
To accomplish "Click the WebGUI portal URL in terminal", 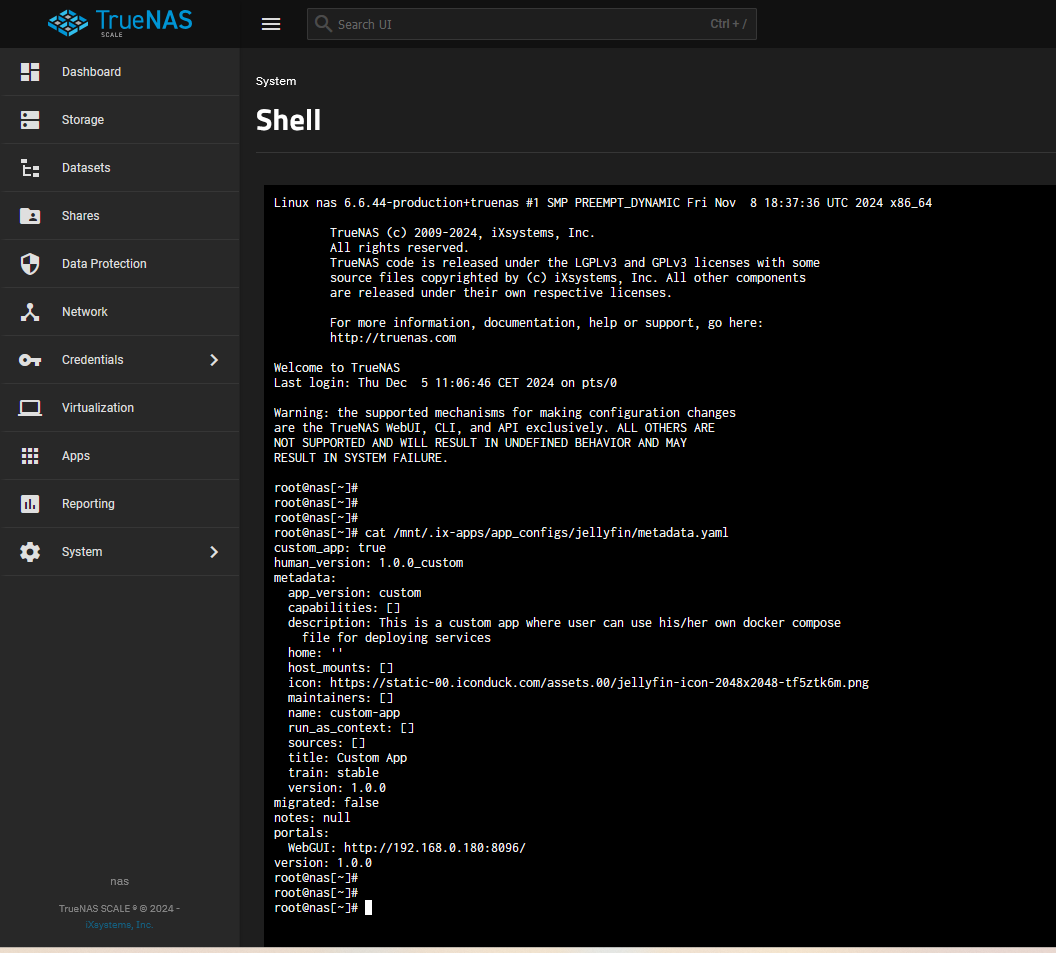I will [435, 848].
